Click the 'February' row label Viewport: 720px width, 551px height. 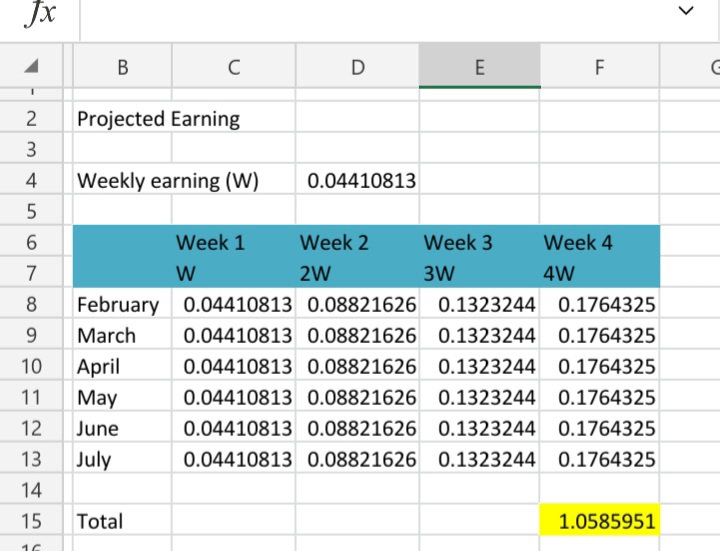[x=122, y=304]
